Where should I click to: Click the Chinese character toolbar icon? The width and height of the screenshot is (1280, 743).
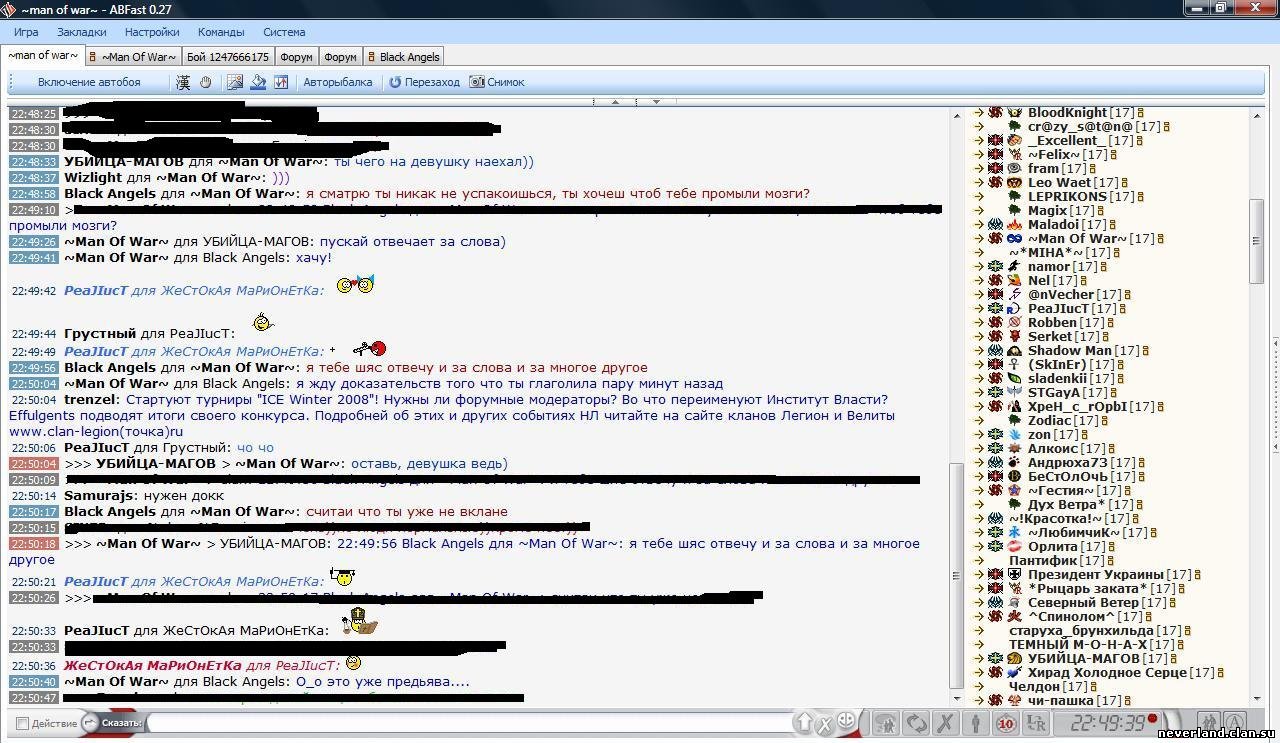click(x=183, y=82)
